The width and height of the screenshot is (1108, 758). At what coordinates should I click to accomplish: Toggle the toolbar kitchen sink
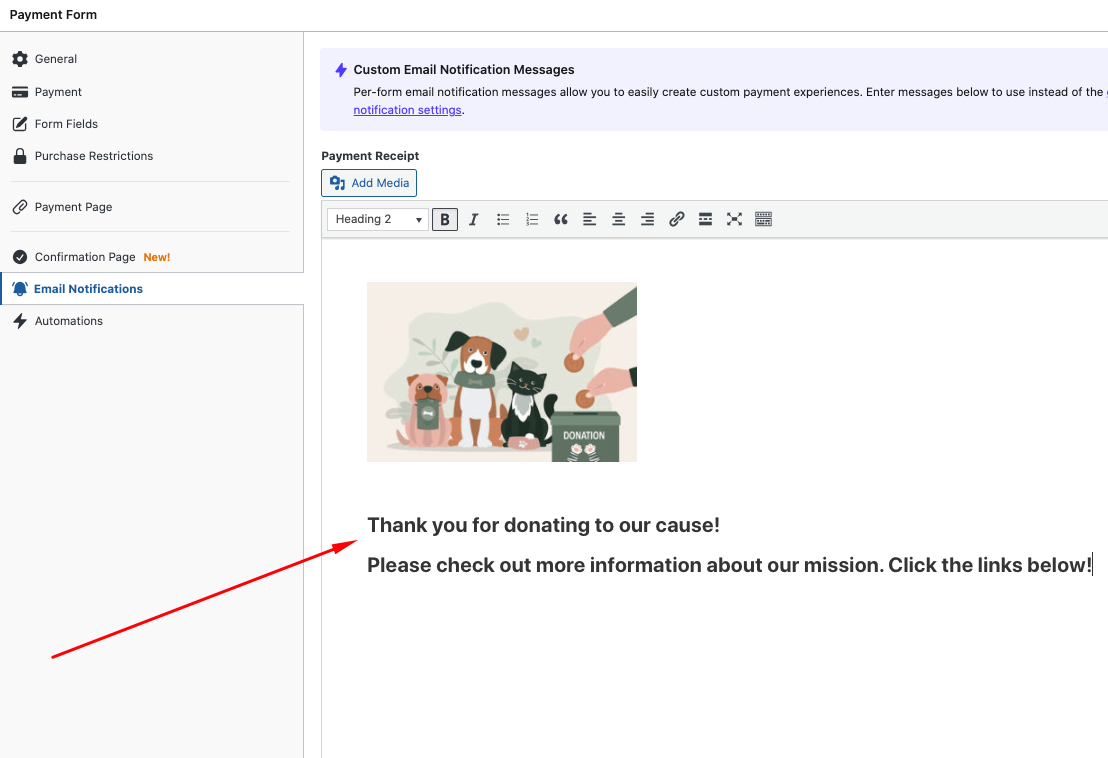(764, 219)
